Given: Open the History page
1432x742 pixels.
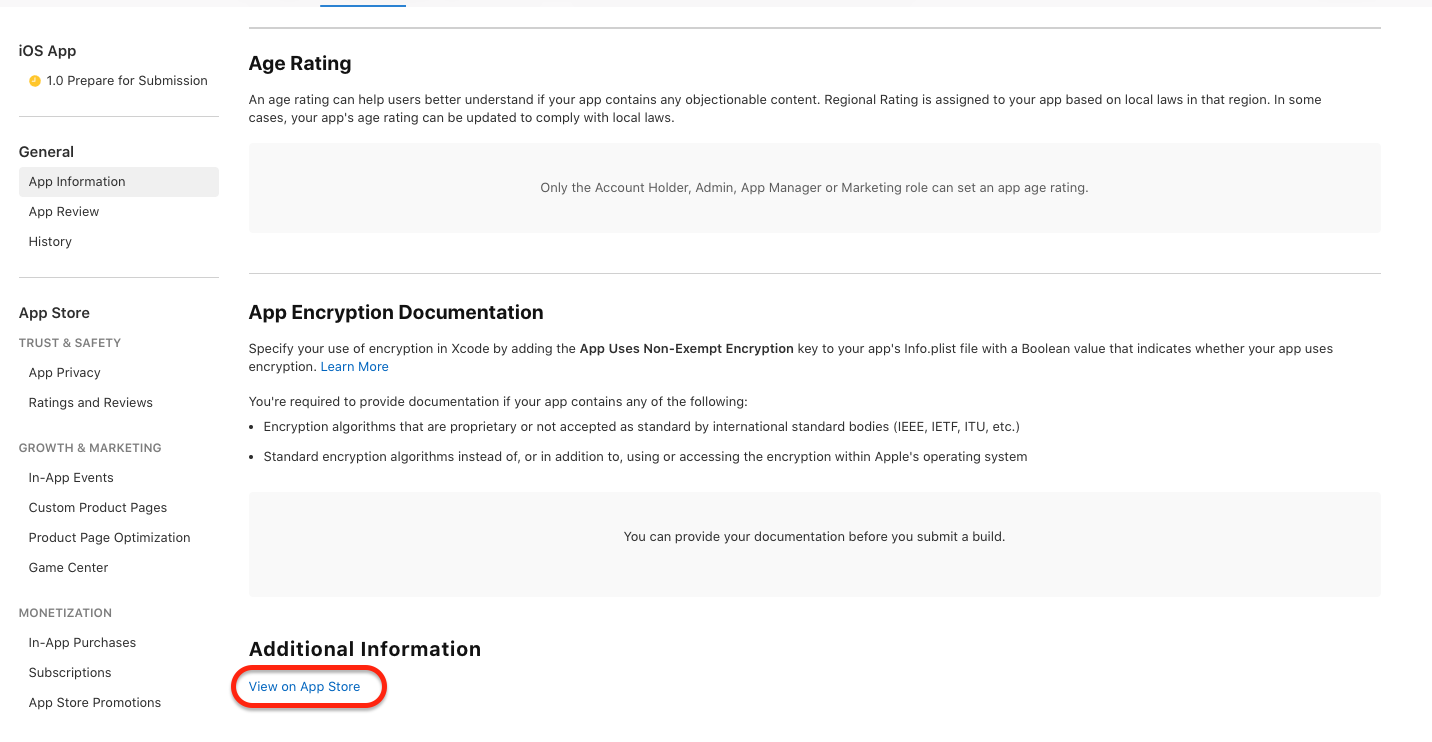Looking at the screenshot, I should tap(50, 241).
